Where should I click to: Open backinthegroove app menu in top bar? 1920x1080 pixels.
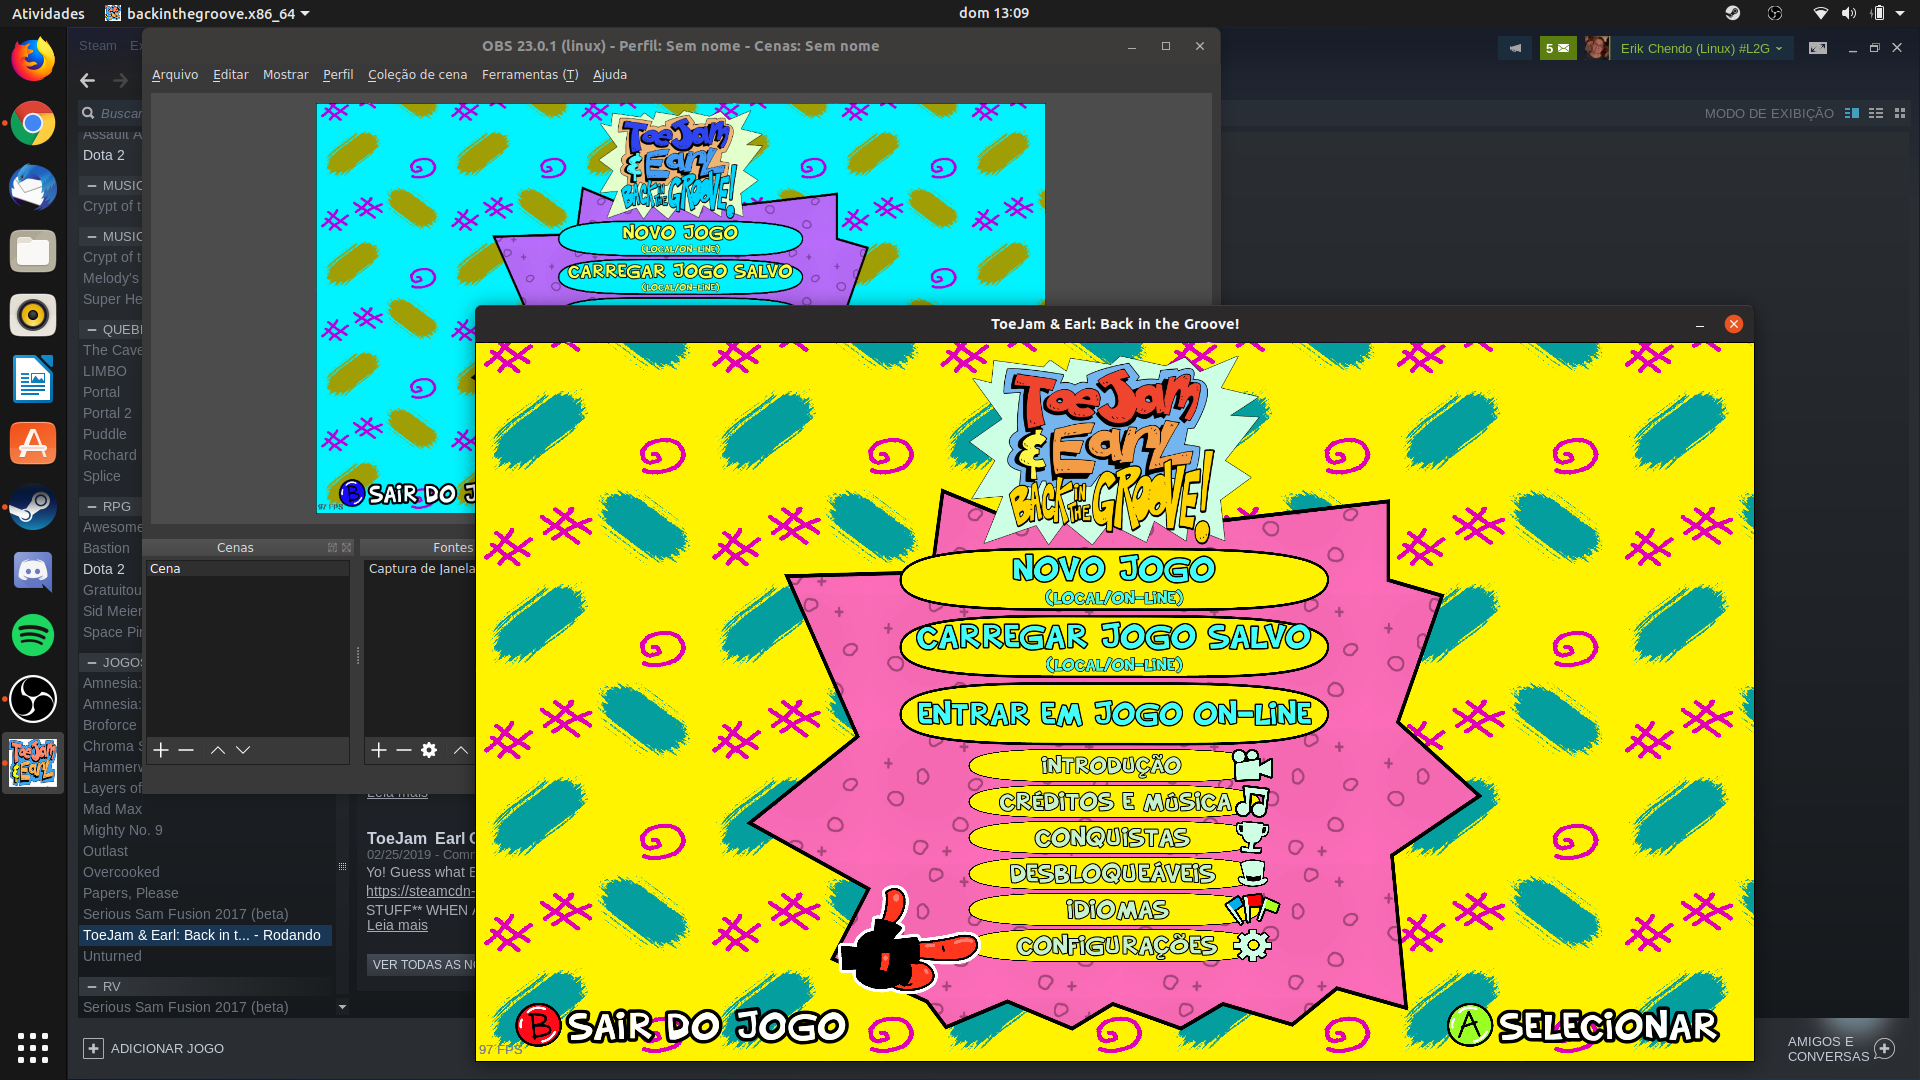pyautogui.click(x=207, y=13)
